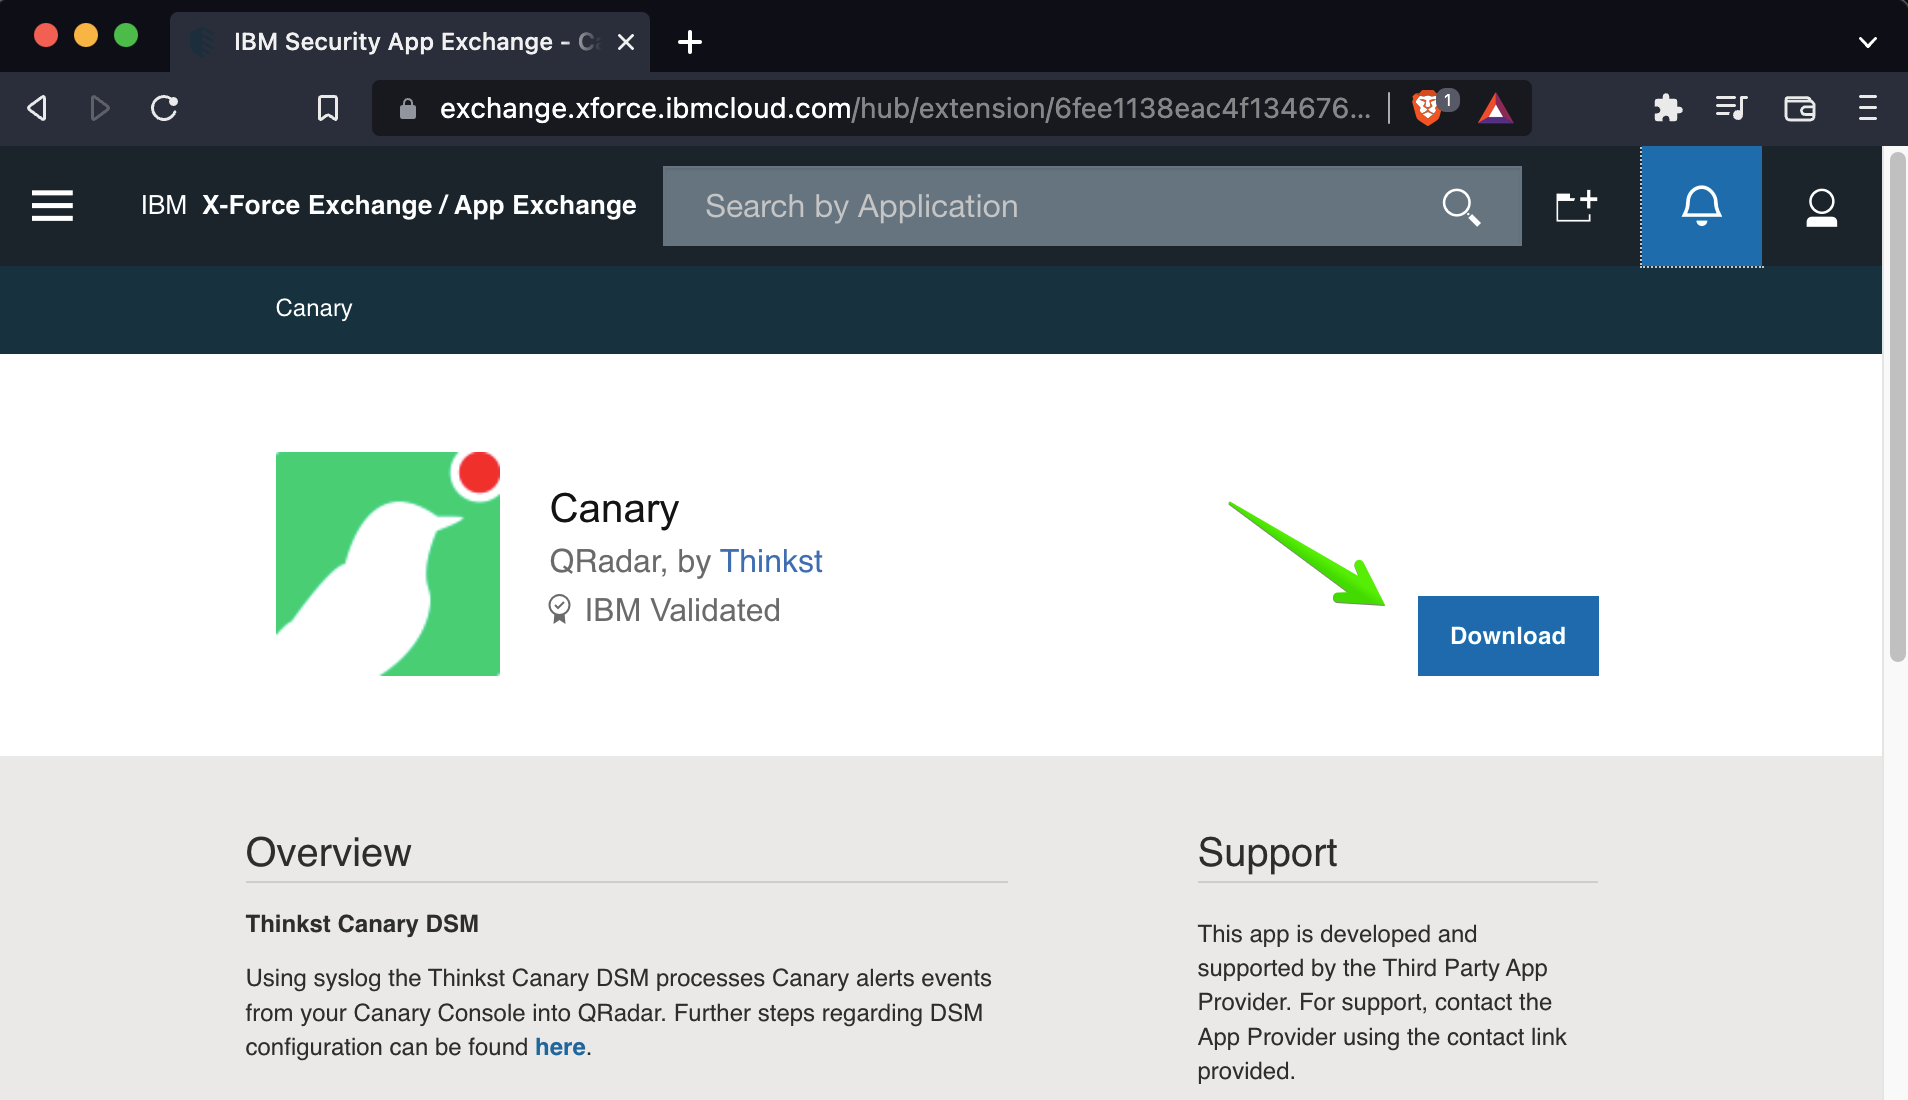
Task: Click the Overview section heading
Action: coord(328,852)
